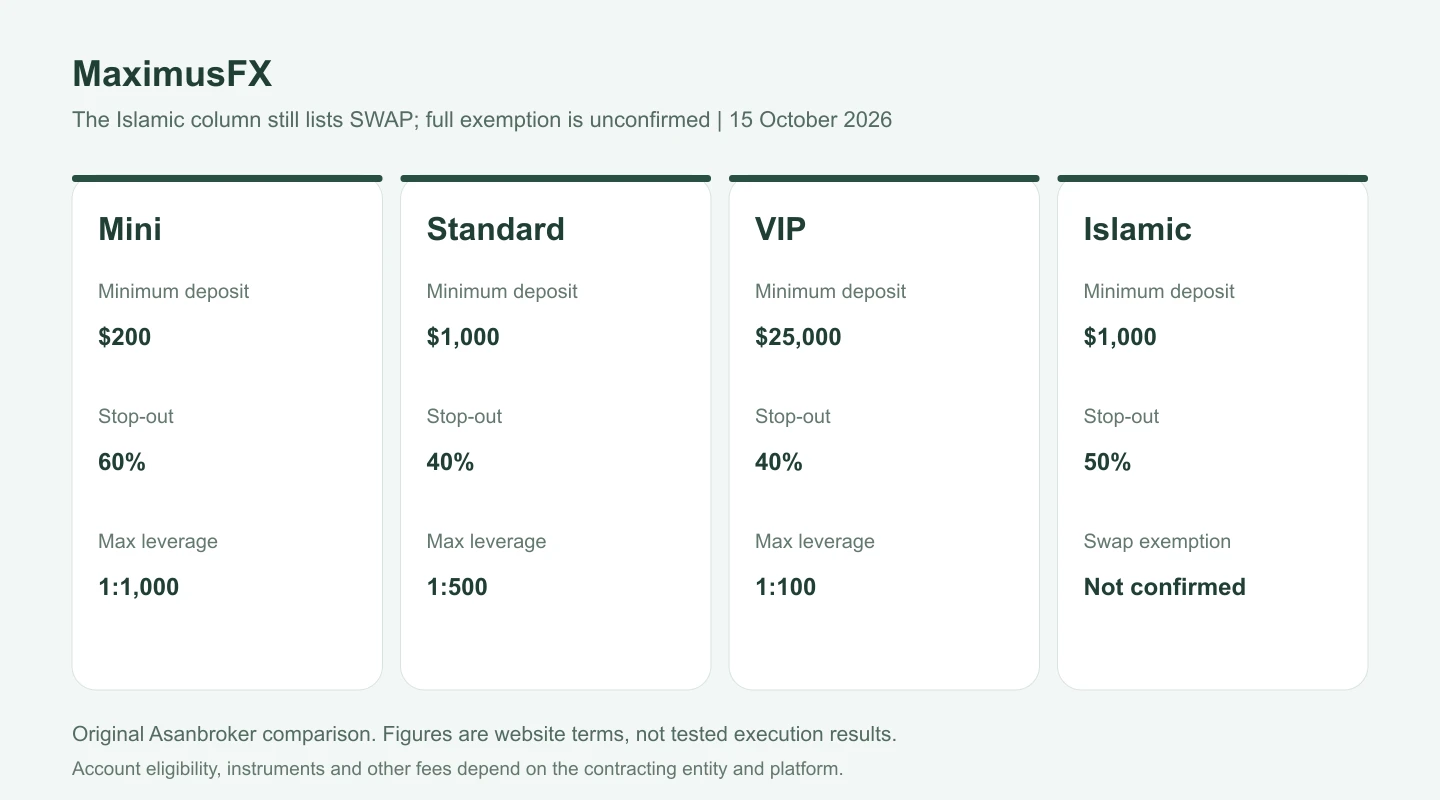The width and height of the screenshot is (1440, 800).
Task: Select the 1:1,000 max leverage value
Action: (x=139, y=587)
